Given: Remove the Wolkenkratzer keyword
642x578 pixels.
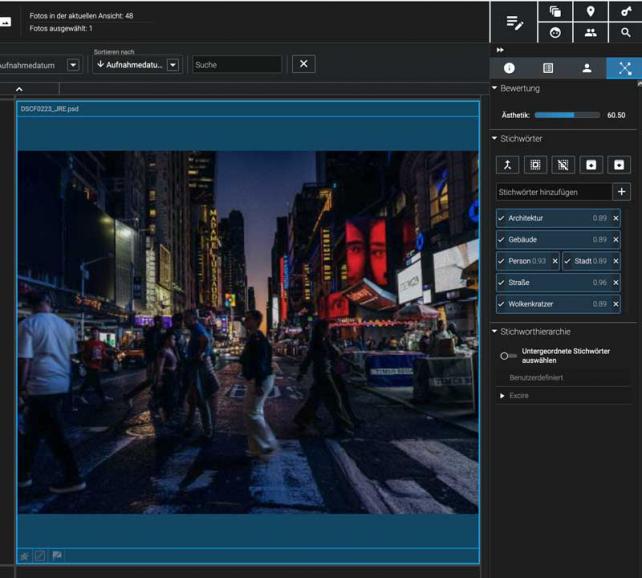Looking at the screenshot, I should click(615, 304).
